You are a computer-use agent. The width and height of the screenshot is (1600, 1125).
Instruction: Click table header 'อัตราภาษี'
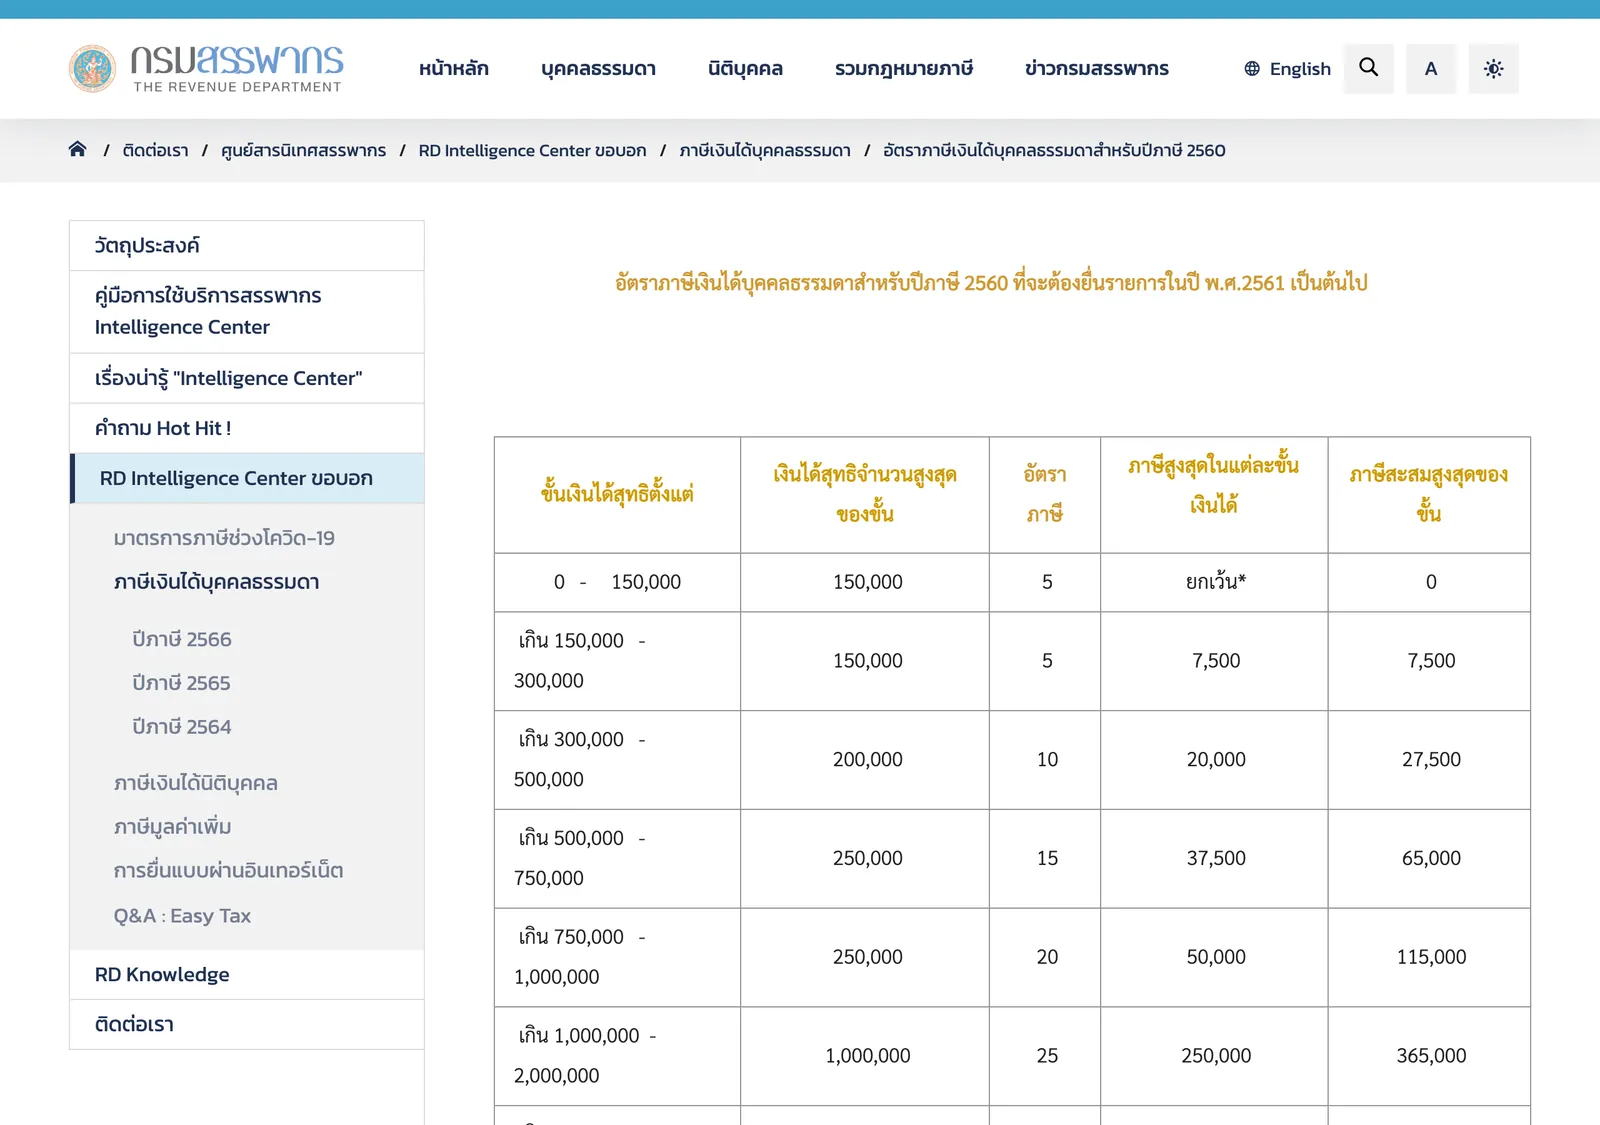pyautogui.click(x=1045, y=494)
